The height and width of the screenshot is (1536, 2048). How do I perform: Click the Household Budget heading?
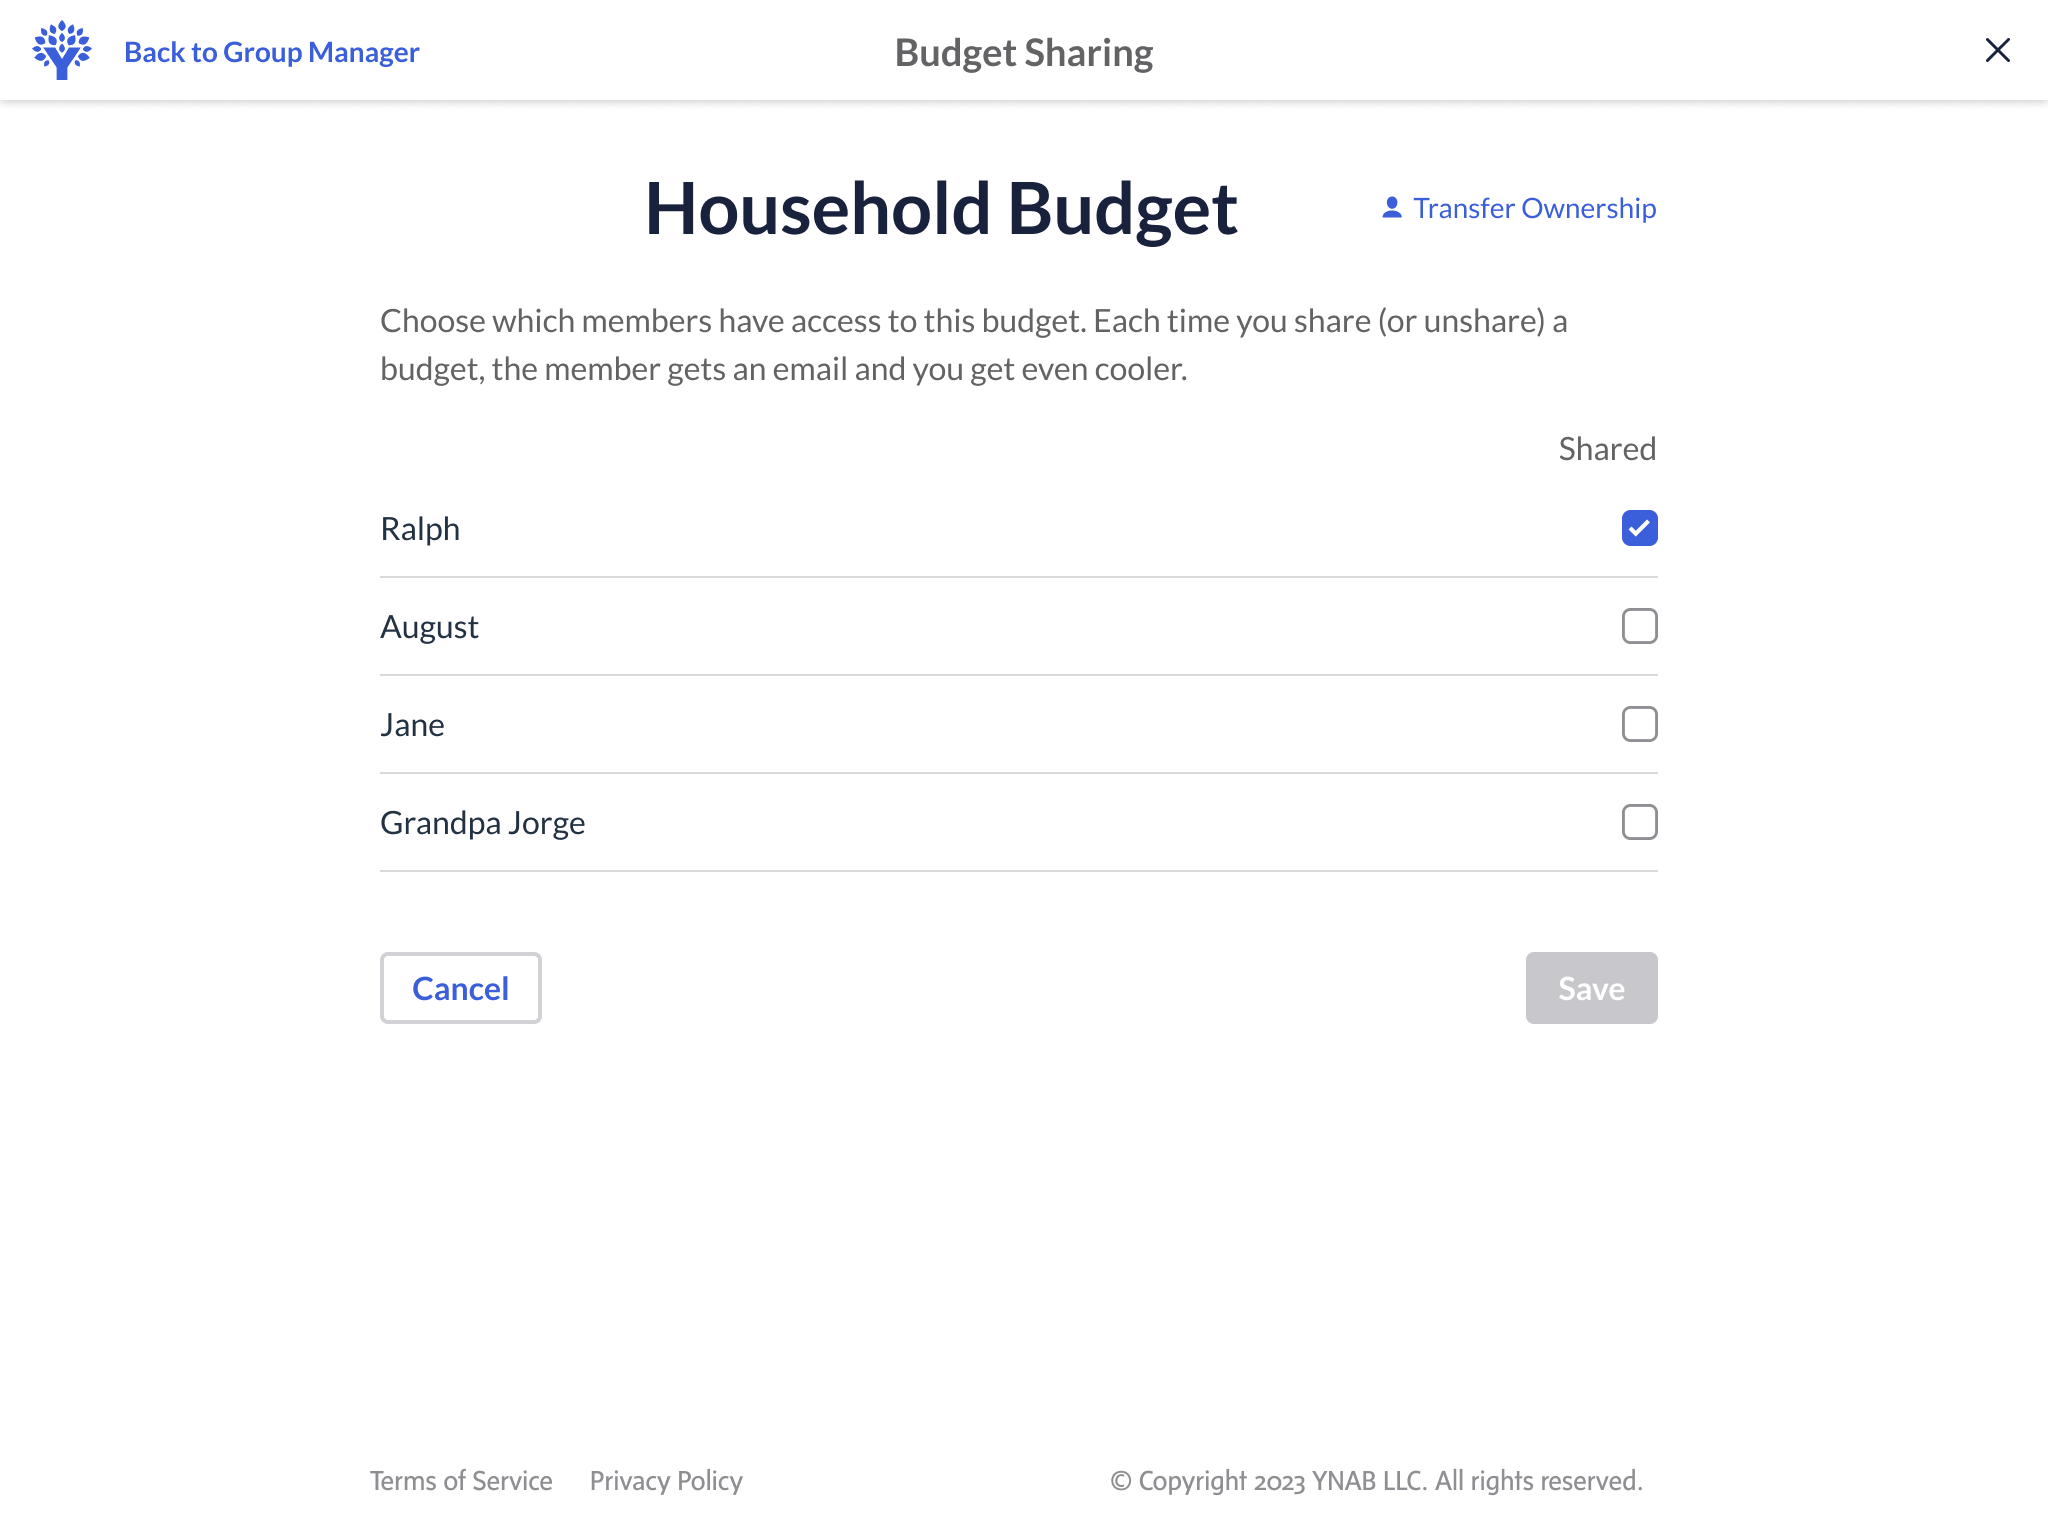(x=941, y=209)
